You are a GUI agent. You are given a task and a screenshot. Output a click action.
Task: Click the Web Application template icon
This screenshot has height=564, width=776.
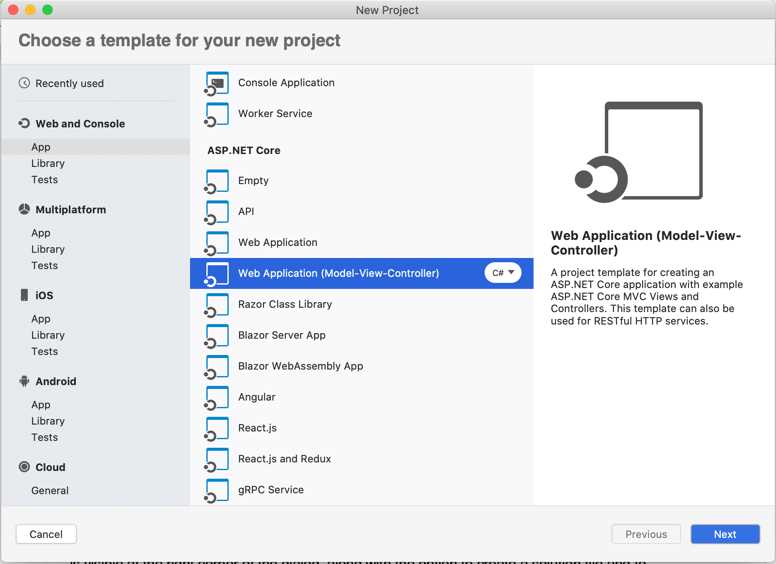pos(217,243)
